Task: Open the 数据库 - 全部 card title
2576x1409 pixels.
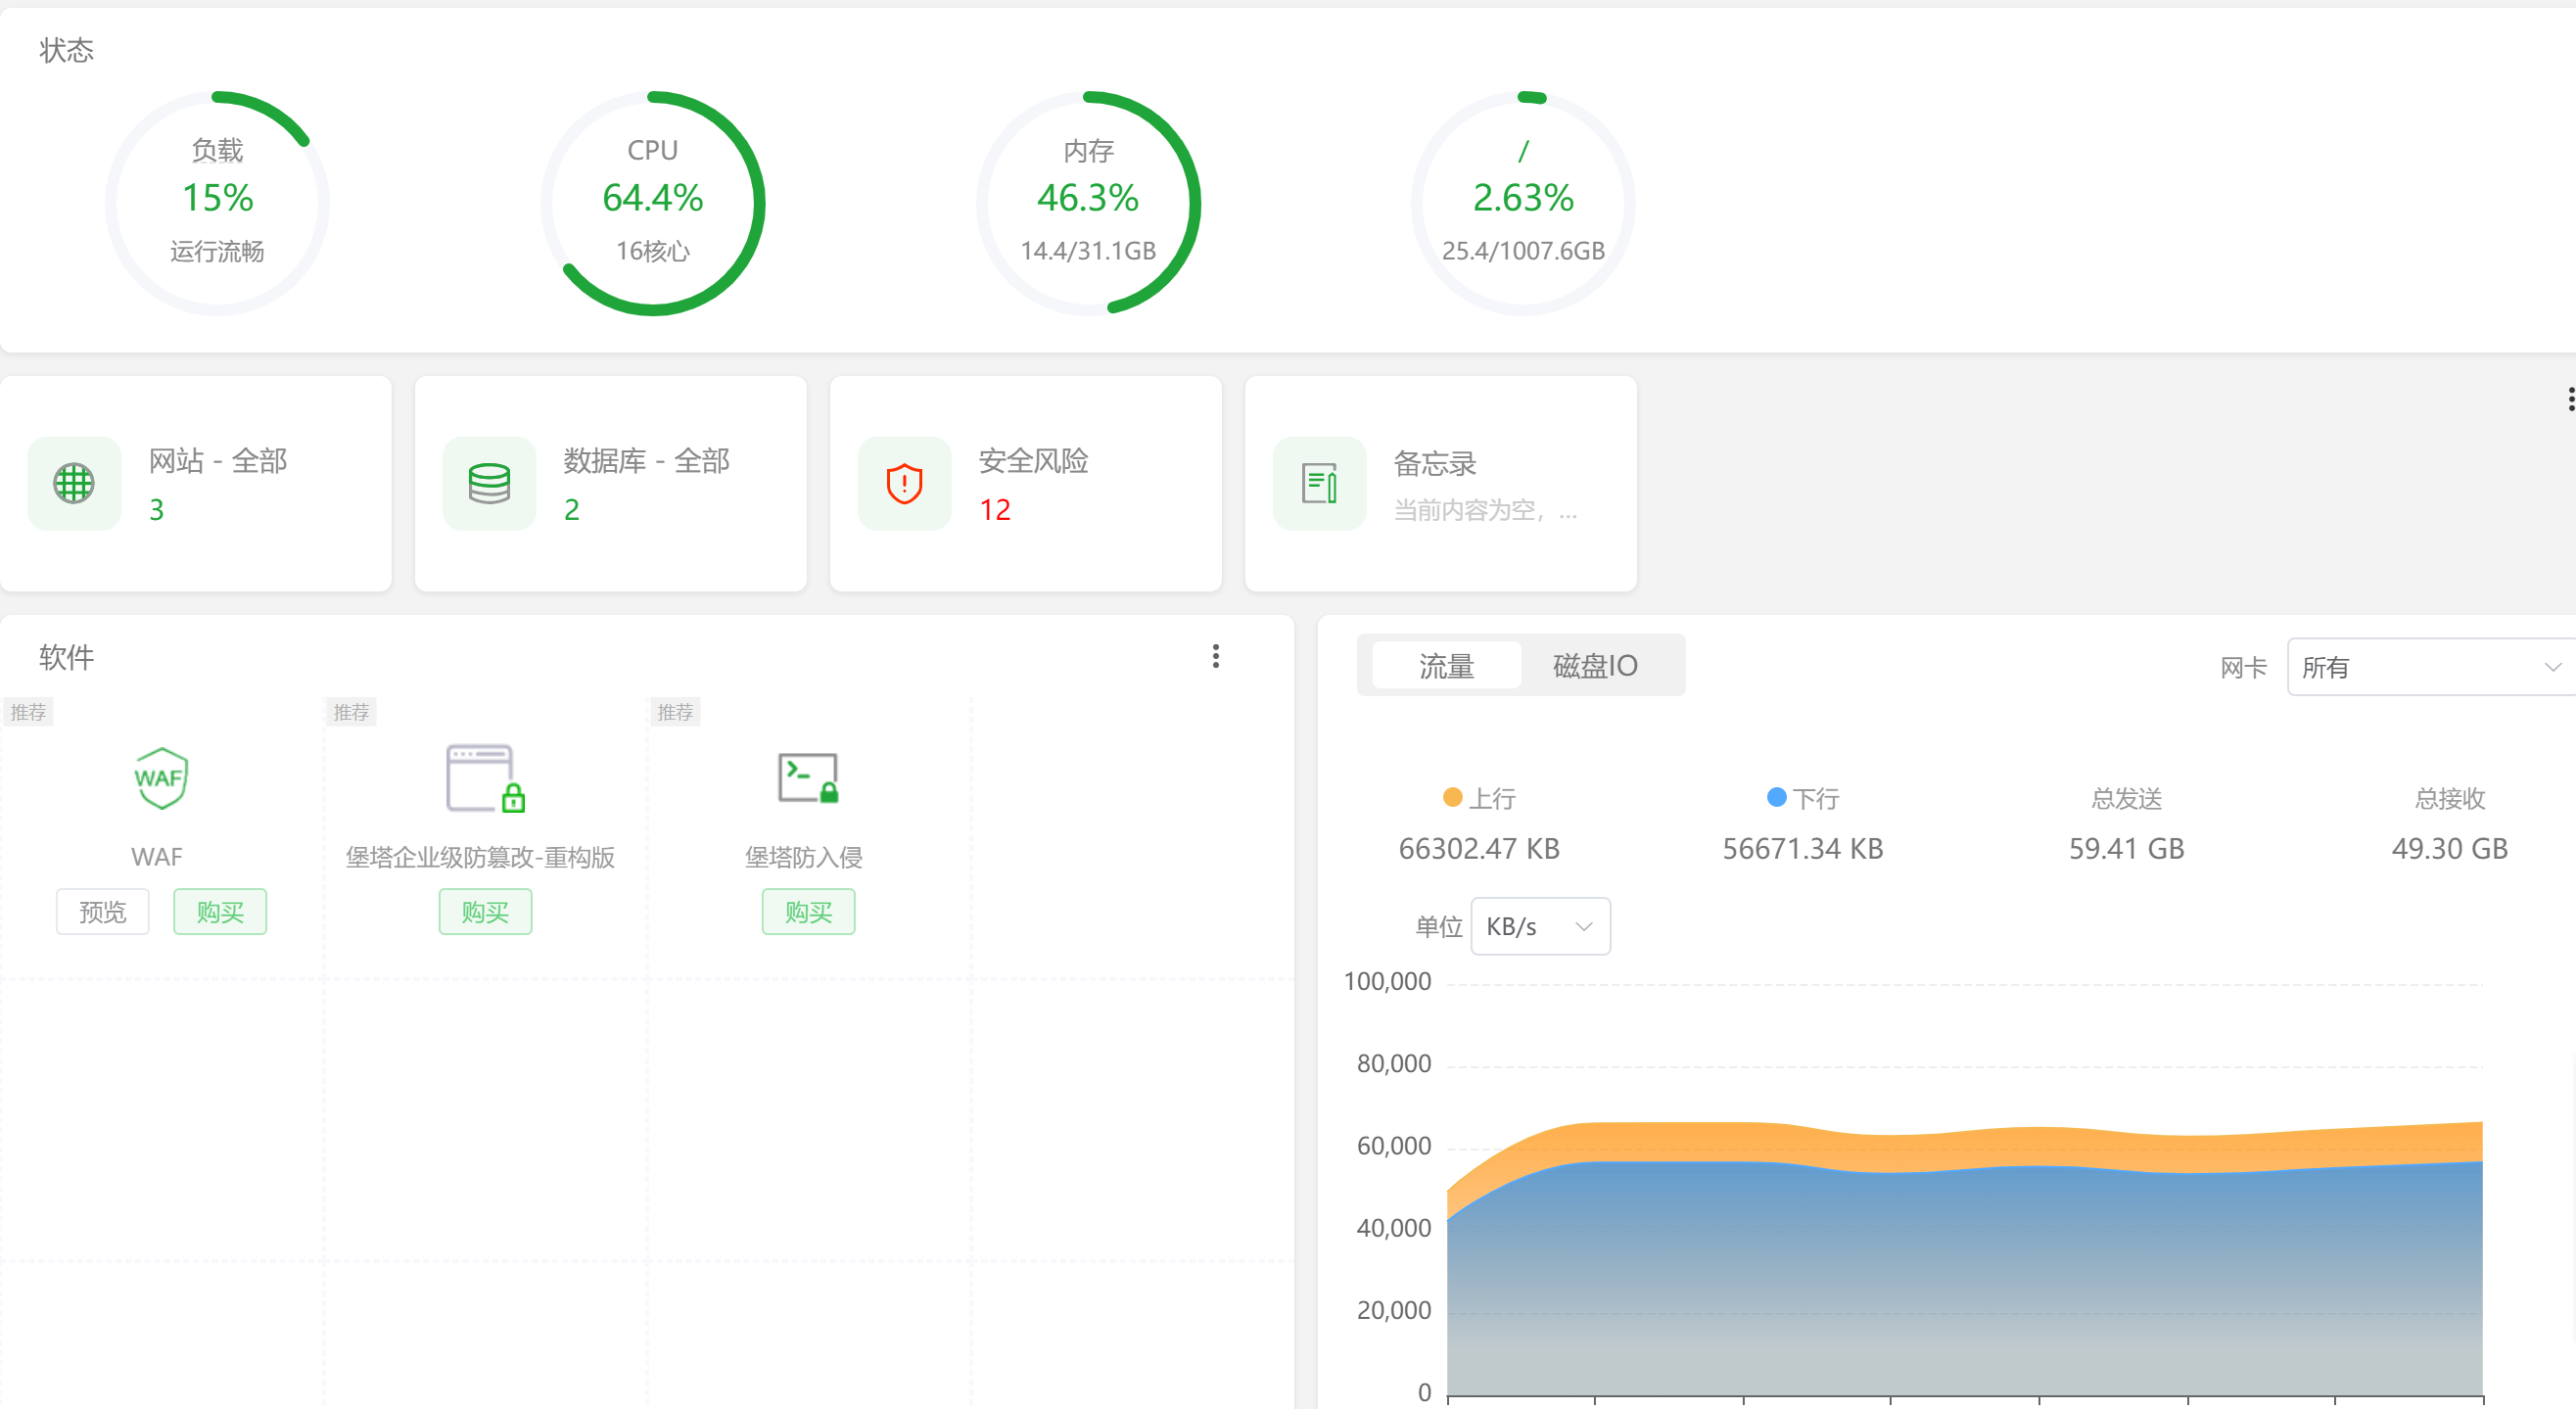Action: pos(646,461)
